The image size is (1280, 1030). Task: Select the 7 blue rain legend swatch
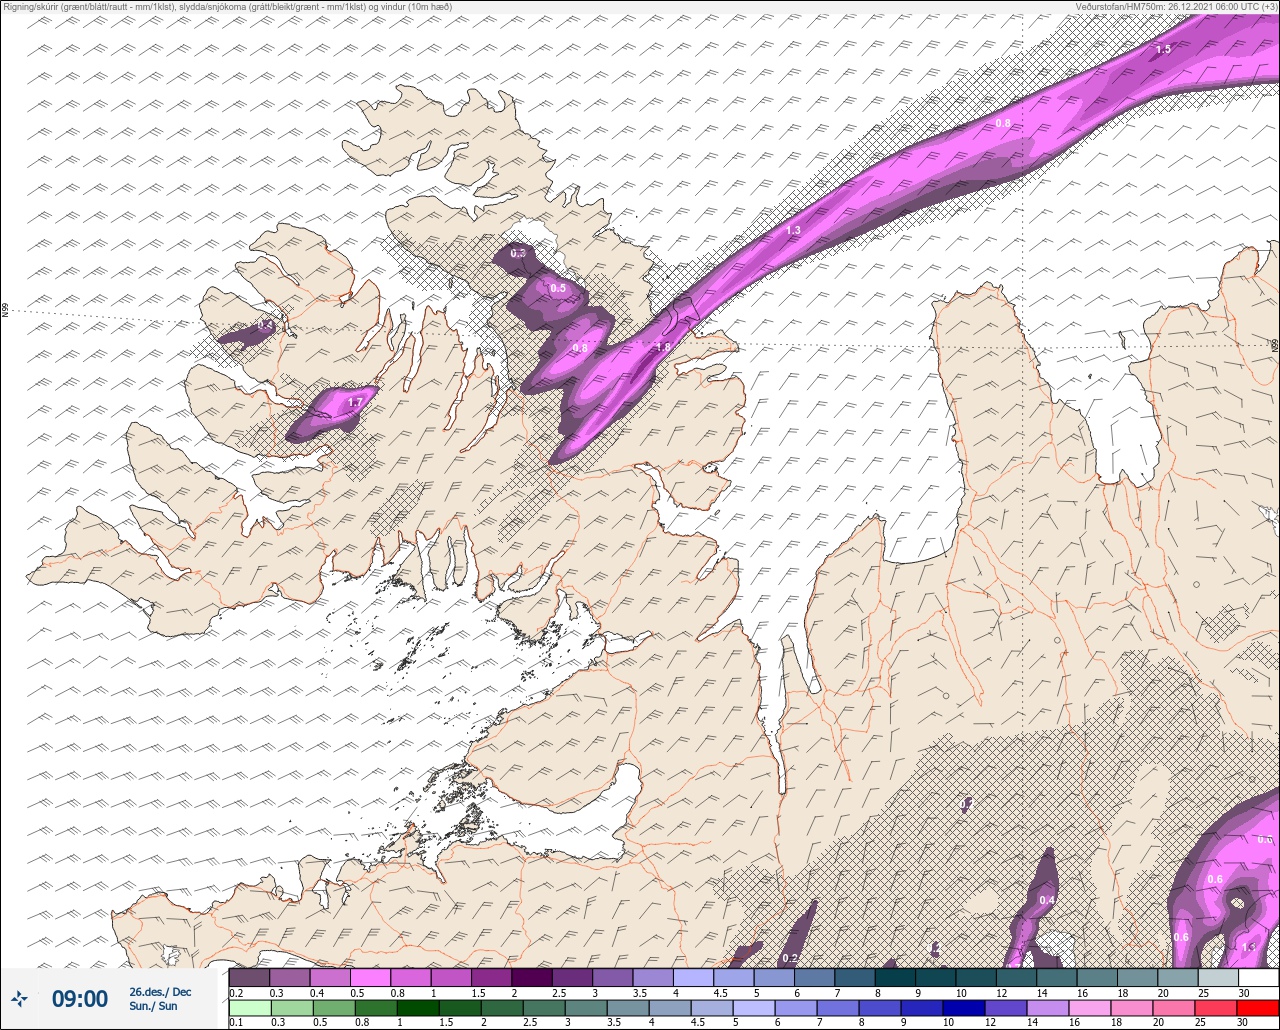coord(838,1008)
